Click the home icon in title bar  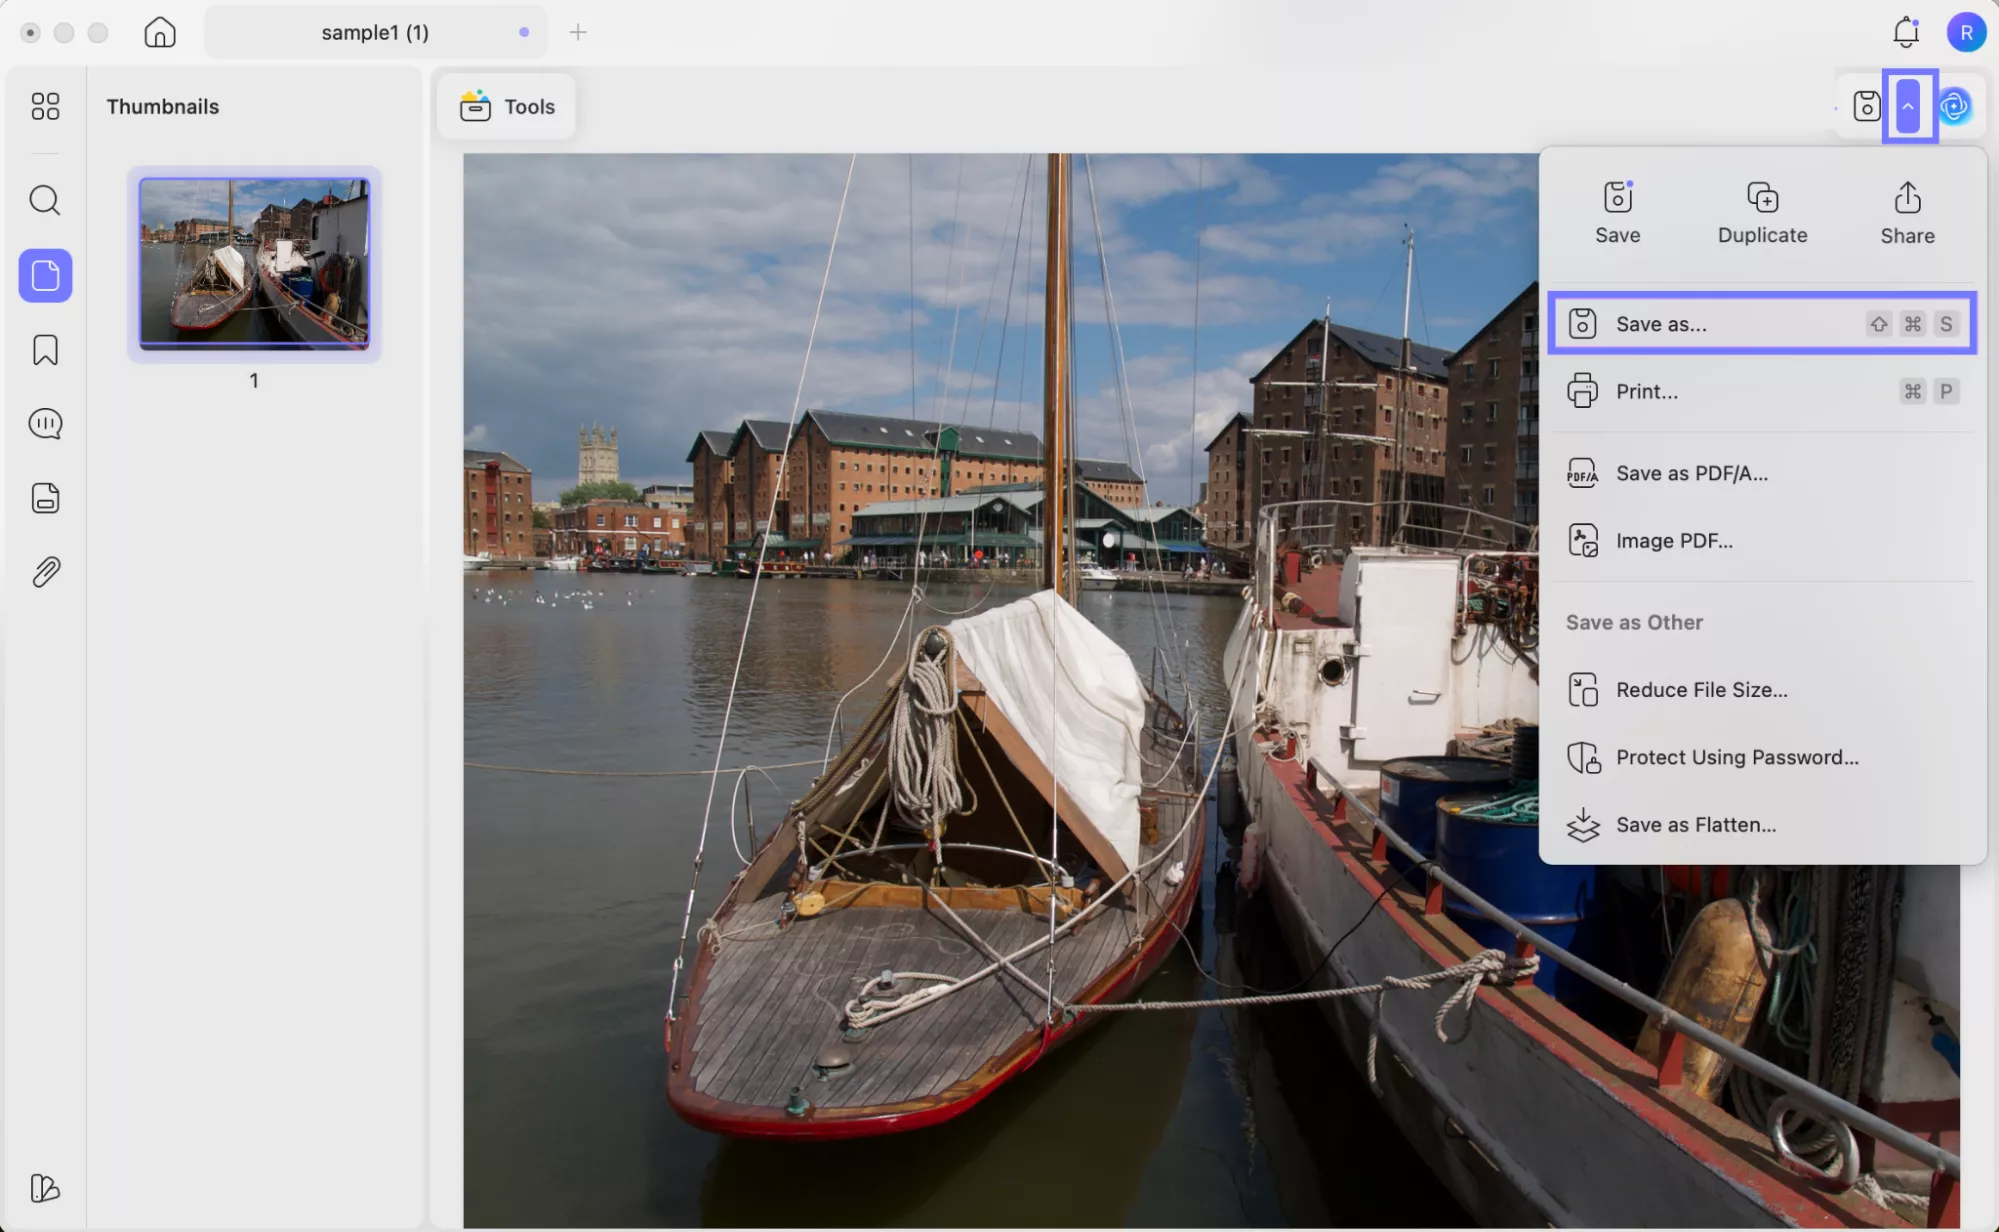click(x=160, y=32)
